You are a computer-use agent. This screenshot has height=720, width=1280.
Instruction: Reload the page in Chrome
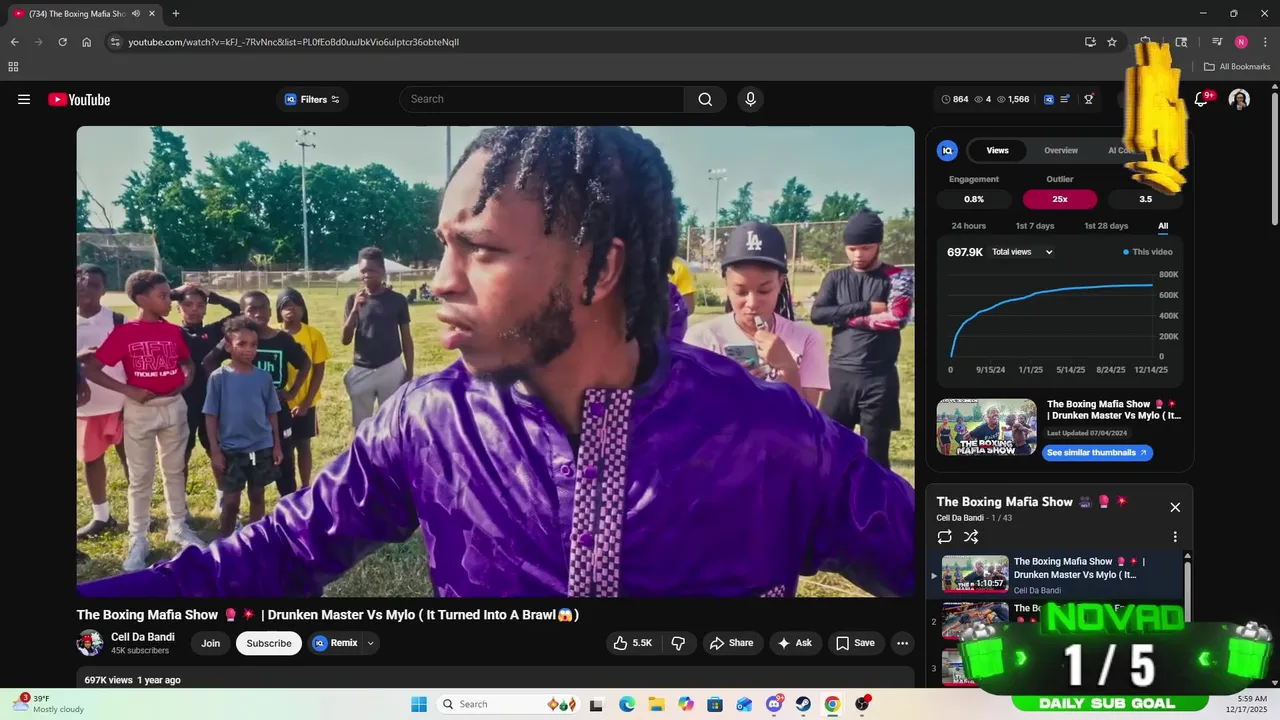pos(62,42)
